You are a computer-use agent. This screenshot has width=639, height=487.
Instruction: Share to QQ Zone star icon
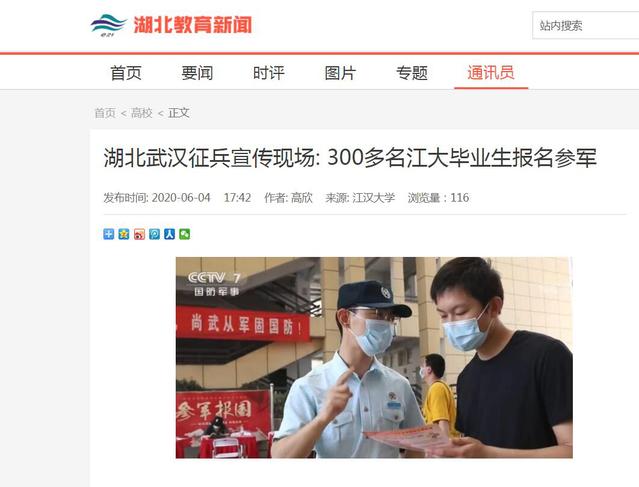[x=123, y=234]
